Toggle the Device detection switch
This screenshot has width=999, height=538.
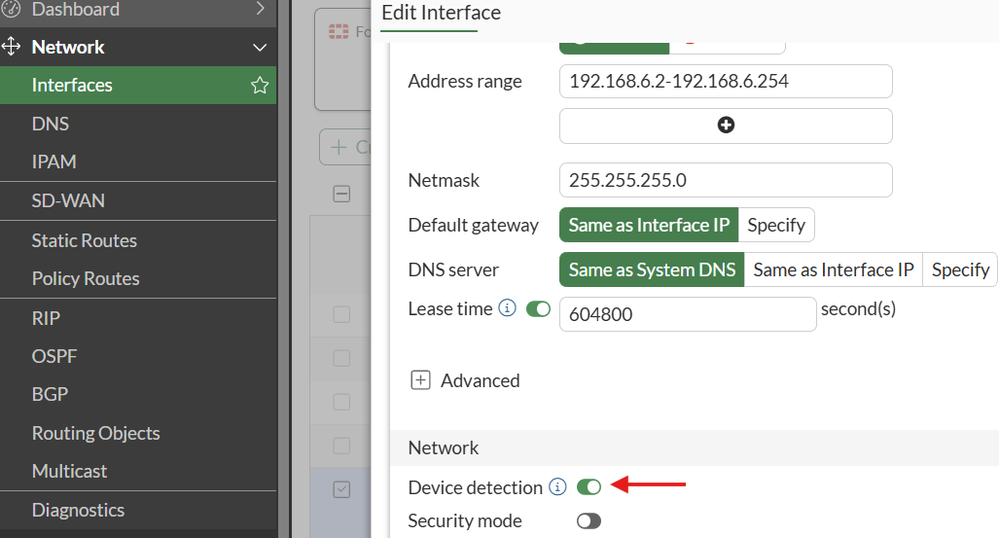pyautogui.click(x=589, y=487)
